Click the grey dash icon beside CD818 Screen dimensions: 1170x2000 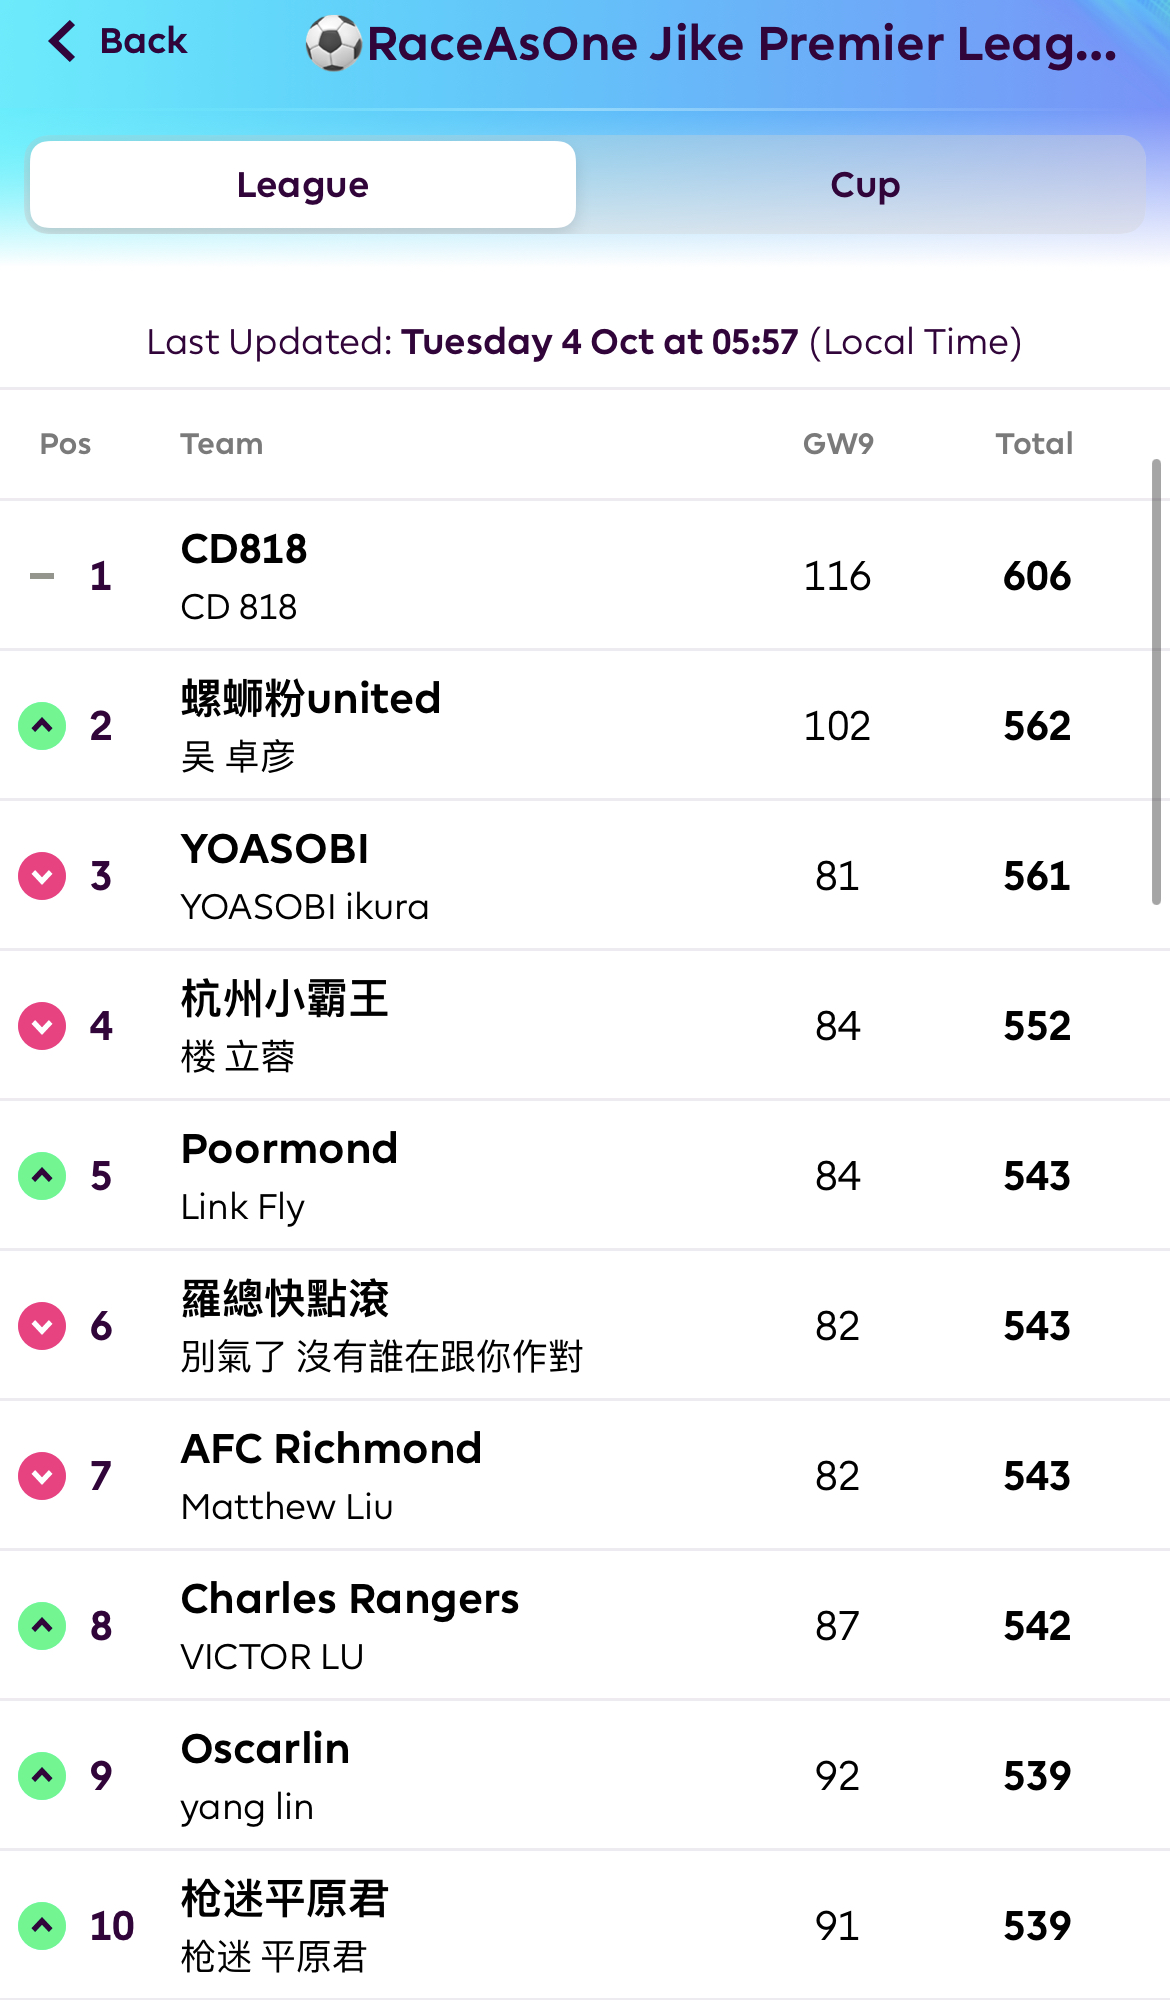[42, 576]
